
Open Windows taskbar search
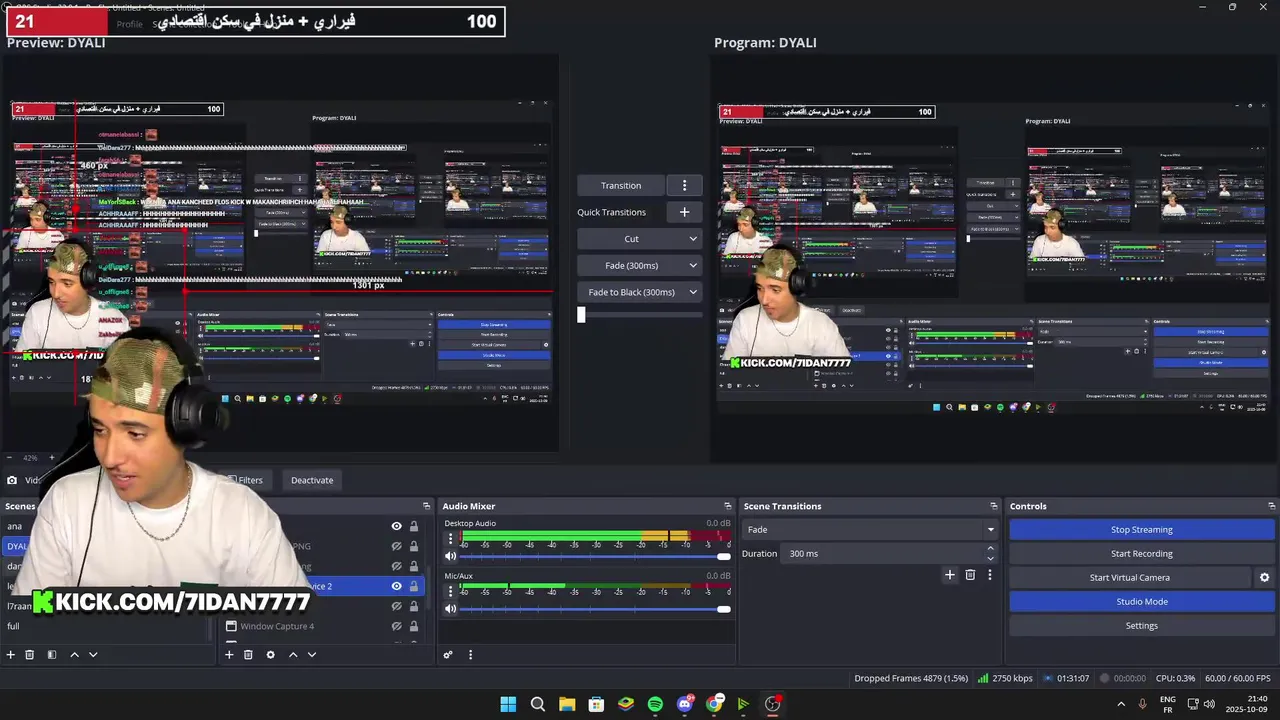pos(538,704)
